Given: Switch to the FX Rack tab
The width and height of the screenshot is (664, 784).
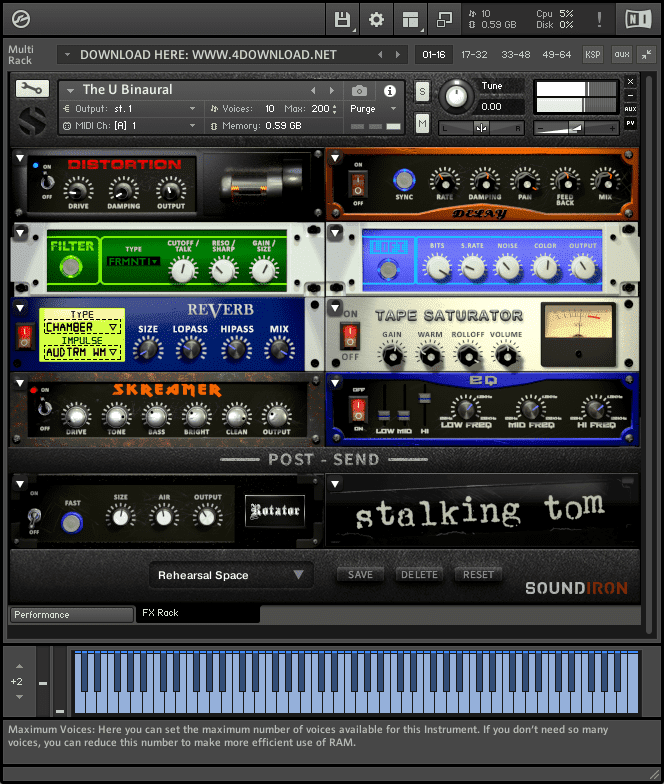Looking at the screenshot, I should tap(198, 613).
